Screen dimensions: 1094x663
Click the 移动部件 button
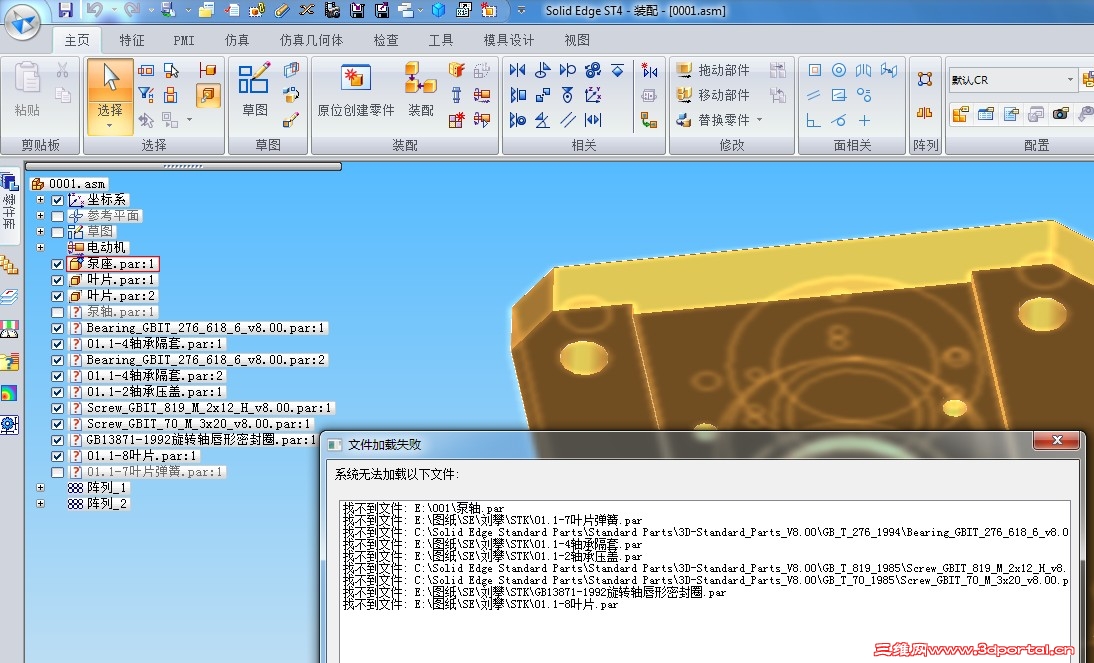713,95
